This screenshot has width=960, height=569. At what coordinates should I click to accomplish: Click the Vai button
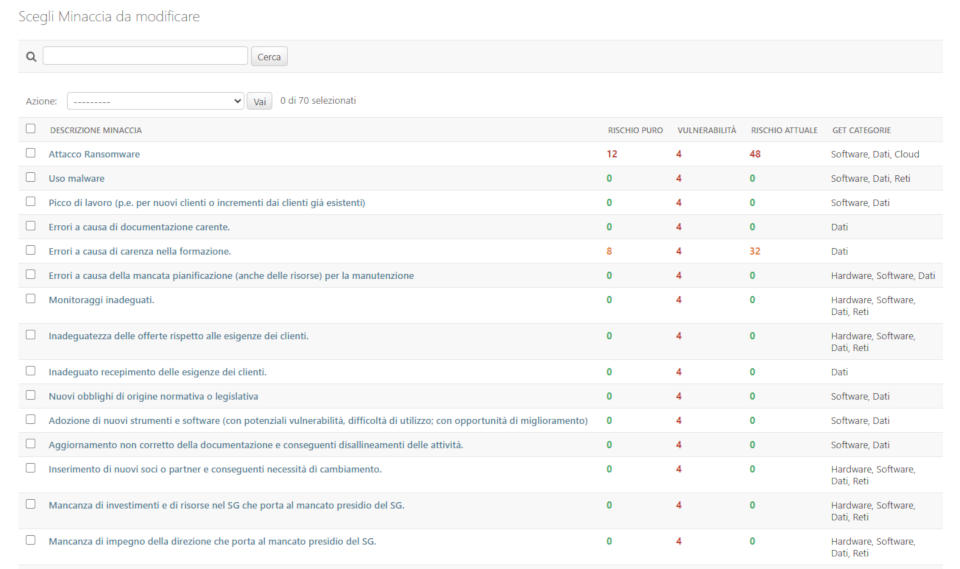coord(259,101)
